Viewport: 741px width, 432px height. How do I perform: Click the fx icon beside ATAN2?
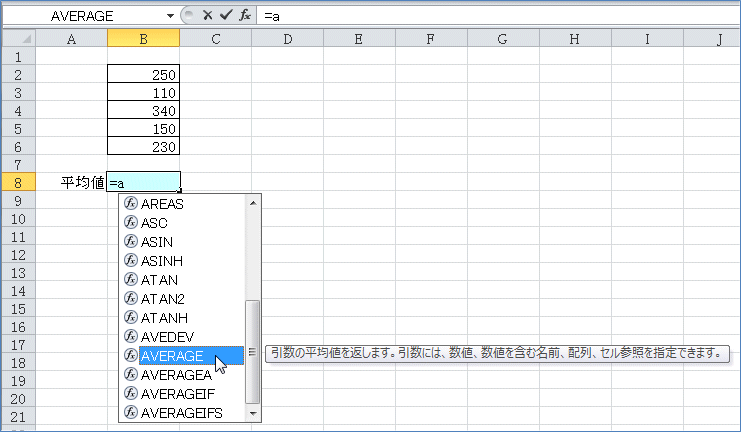130,298
